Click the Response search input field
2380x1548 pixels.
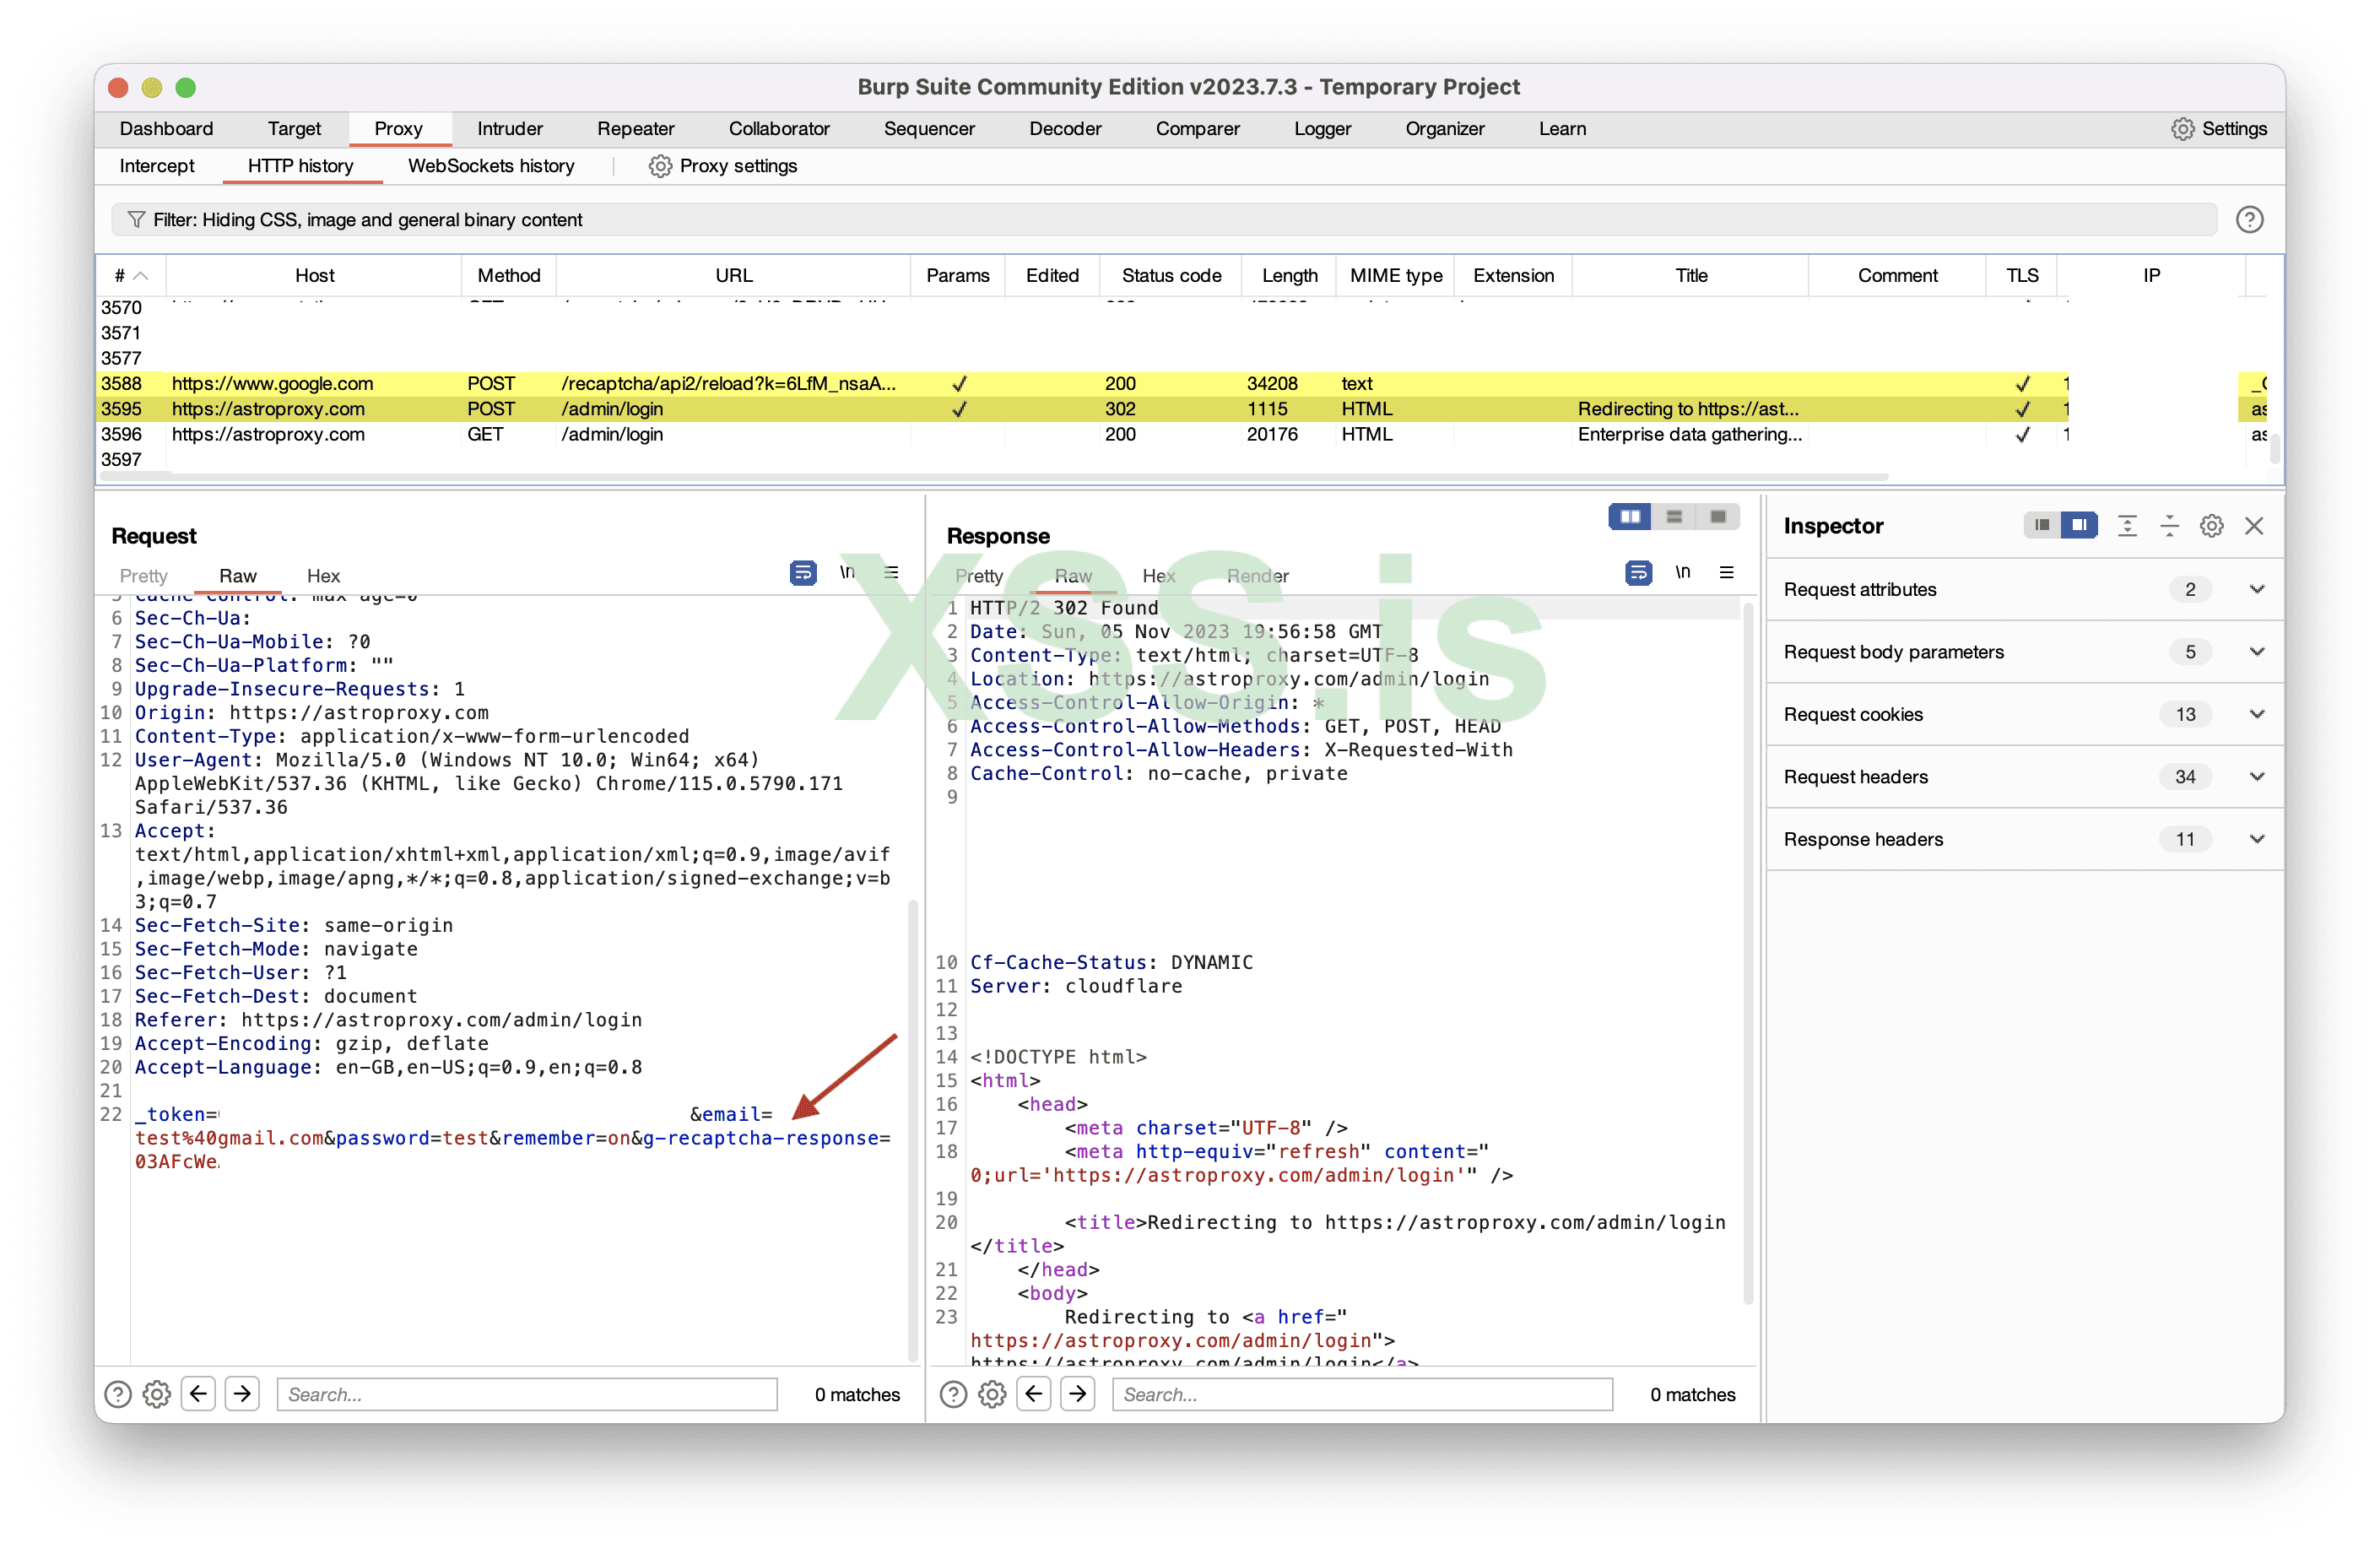(x=1362, y=1394)
